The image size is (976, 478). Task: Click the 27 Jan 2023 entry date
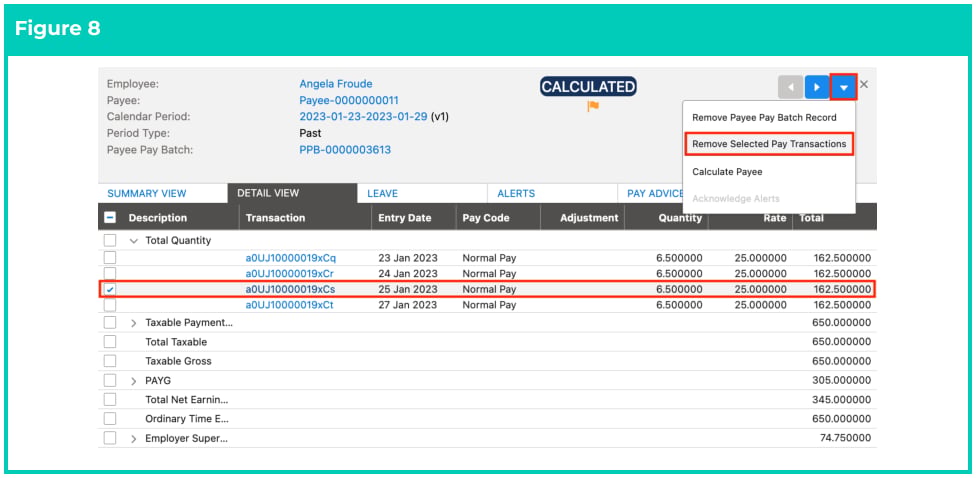click(408, 305)
